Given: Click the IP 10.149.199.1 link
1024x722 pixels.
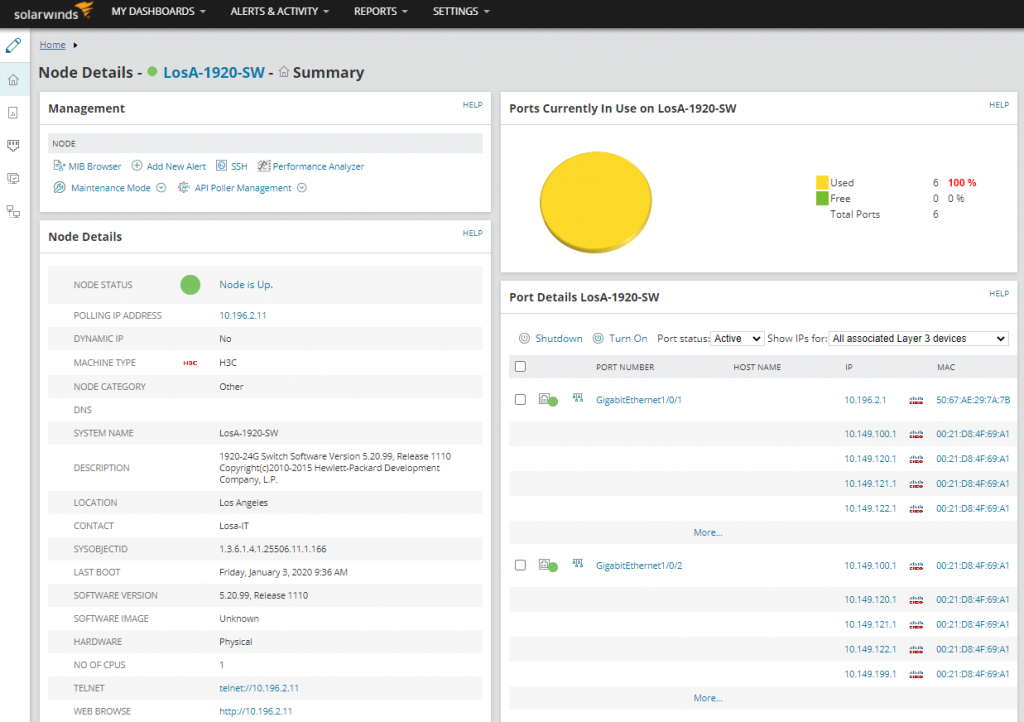Looking at the screenshot, I should tap(871, 674).
